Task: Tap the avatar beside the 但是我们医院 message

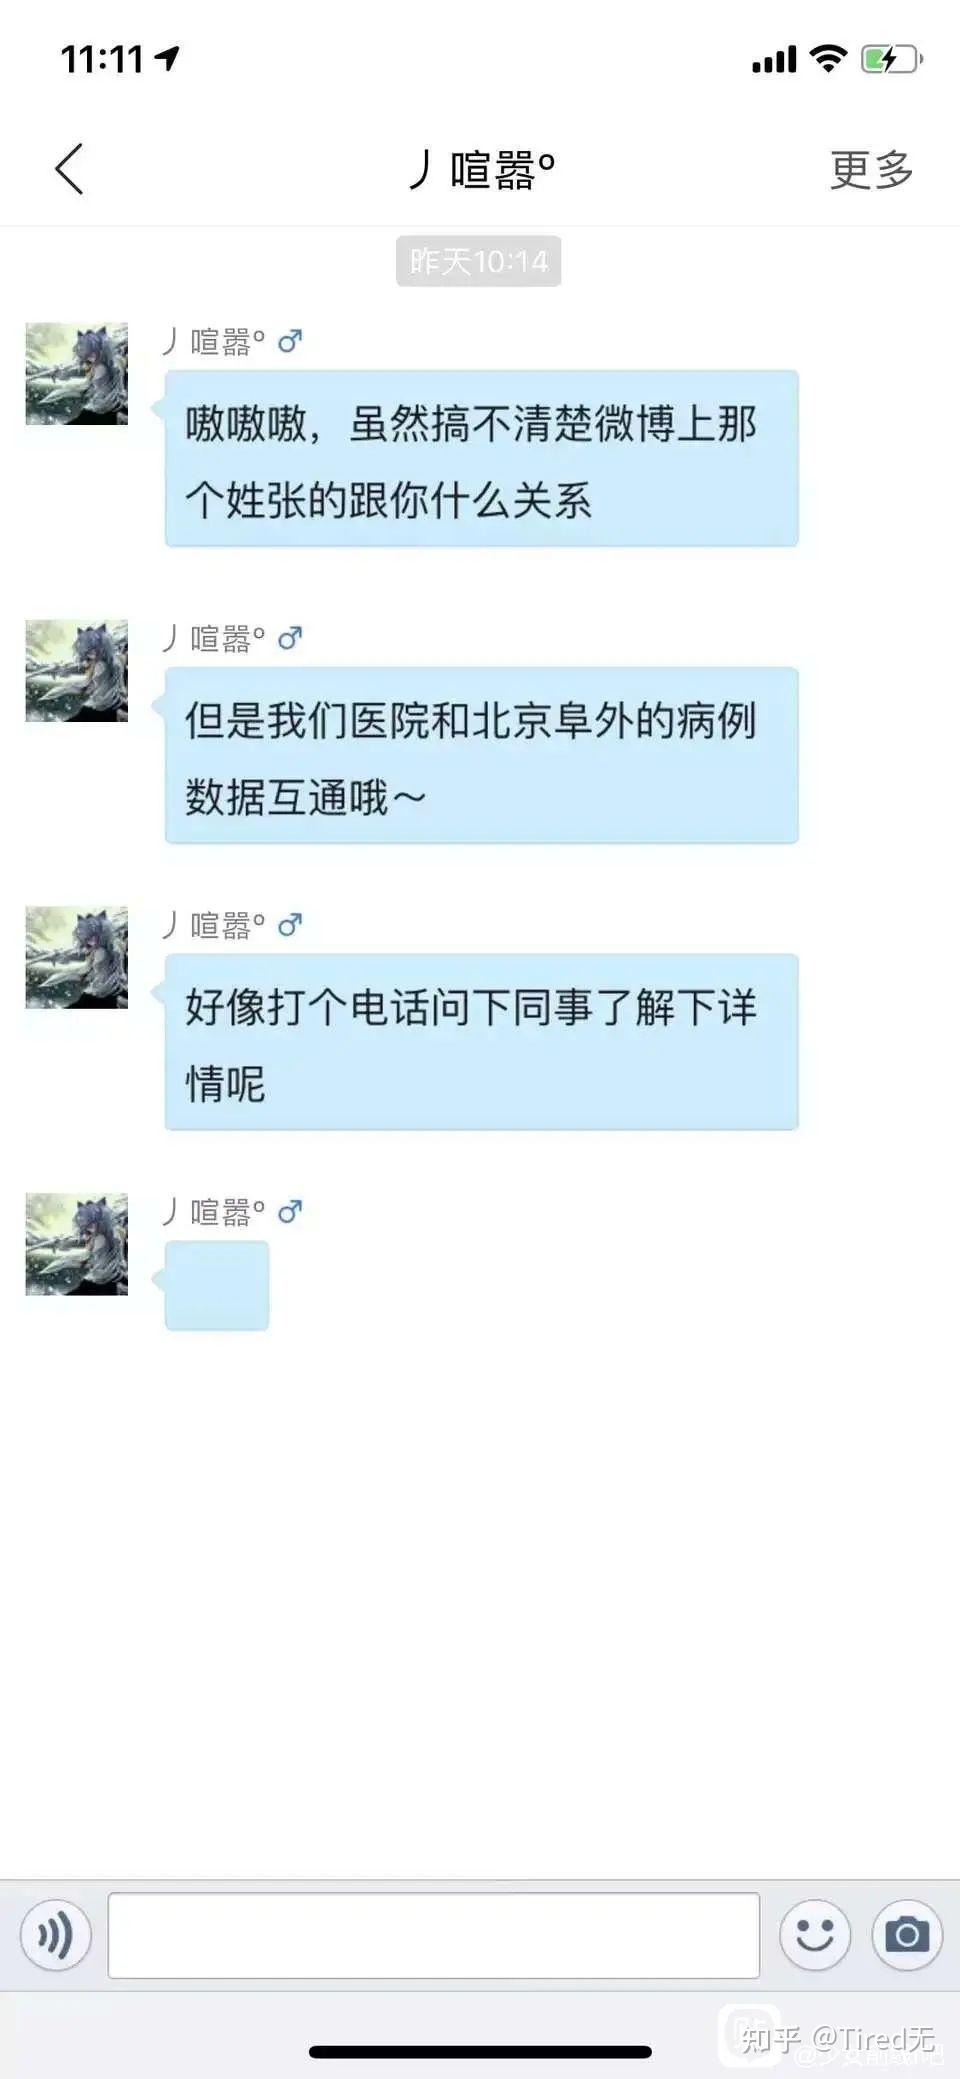Action: (77, 670)
